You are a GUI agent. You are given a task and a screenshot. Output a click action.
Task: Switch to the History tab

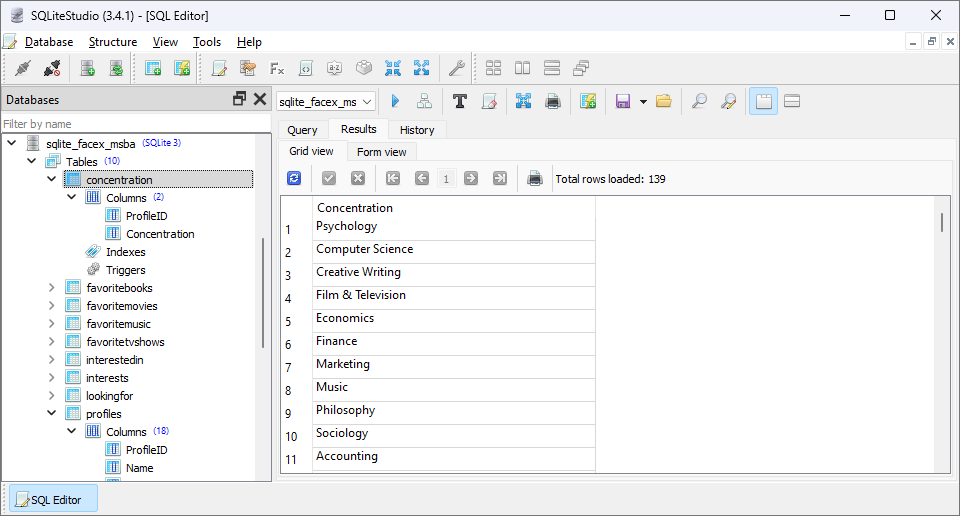coord(417,130)
